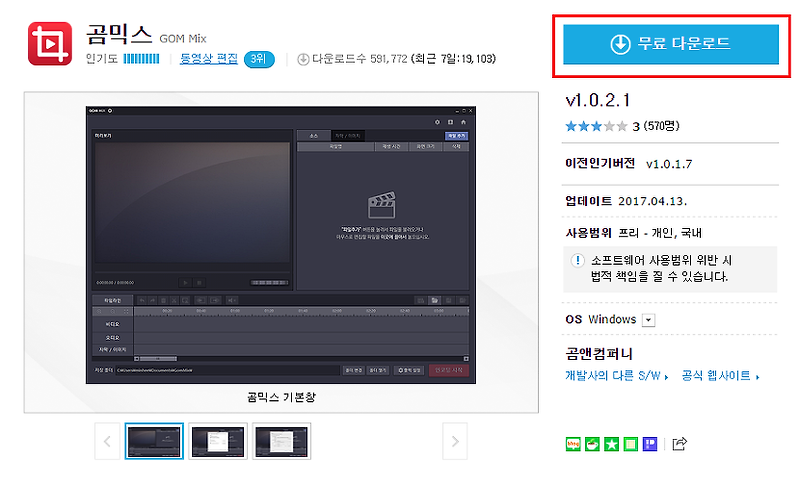Select the second screenshot thumbnail
This screenshot has width=800, height=486.
click(218, 441)
